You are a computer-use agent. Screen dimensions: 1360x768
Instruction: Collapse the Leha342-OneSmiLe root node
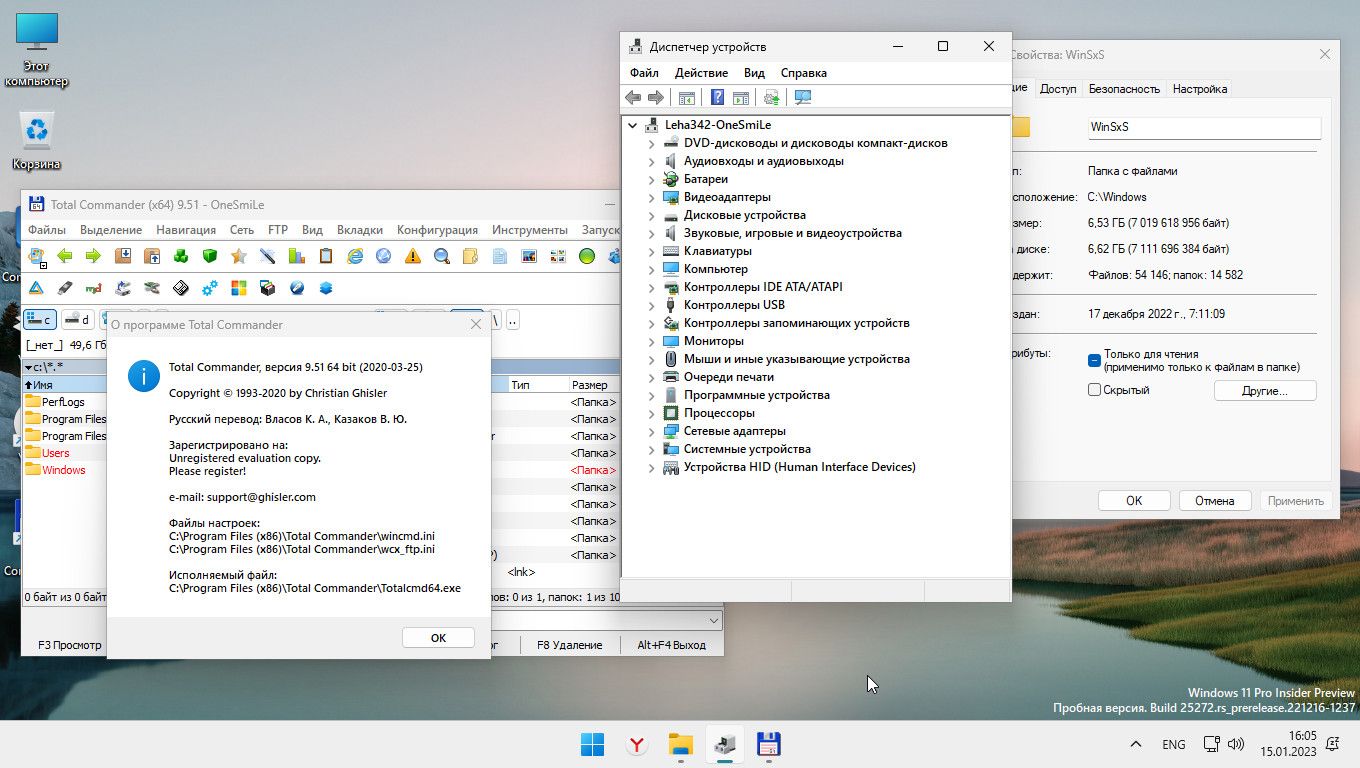coord(633,125)
